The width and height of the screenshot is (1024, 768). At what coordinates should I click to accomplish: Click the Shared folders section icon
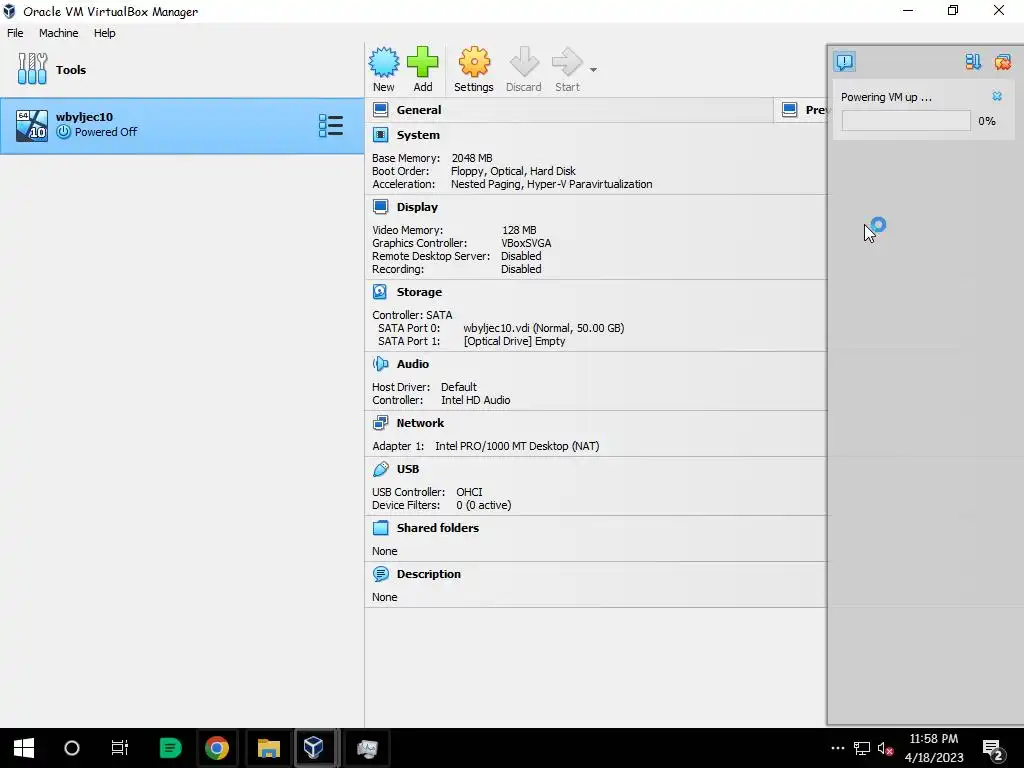tap(380, 528)
